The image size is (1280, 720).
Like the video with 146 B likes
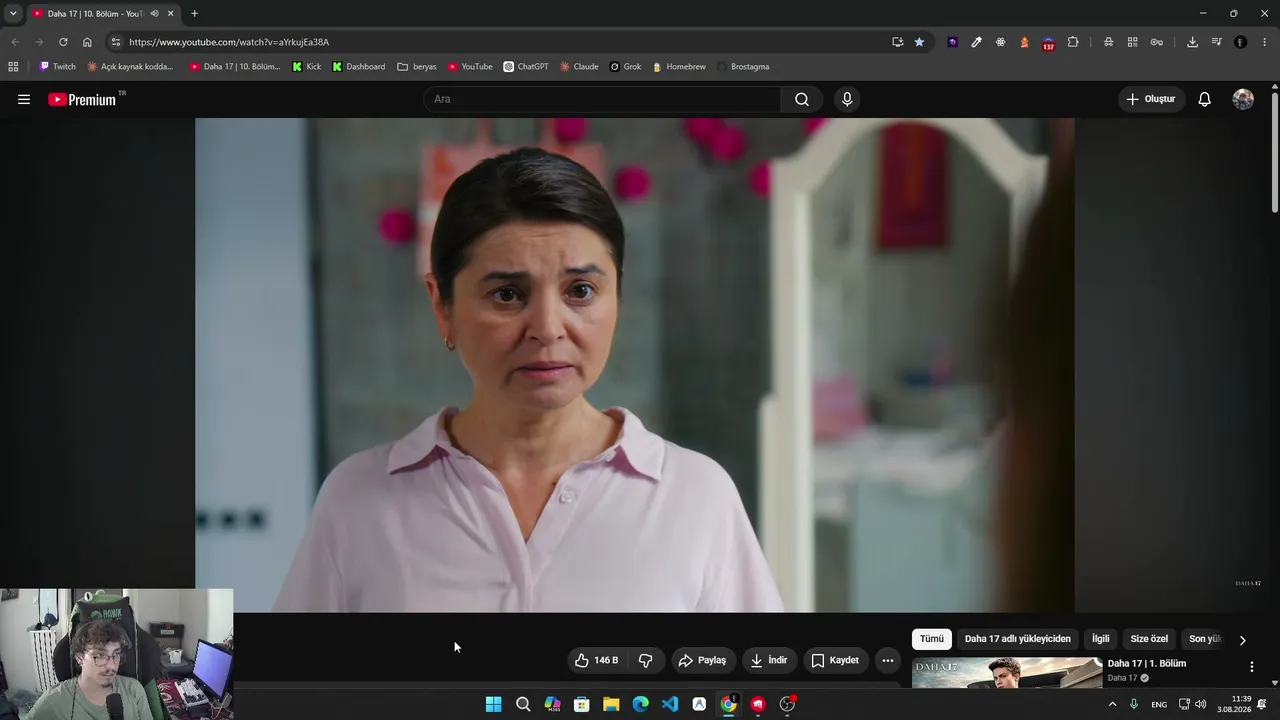click(x=596, y=660)
